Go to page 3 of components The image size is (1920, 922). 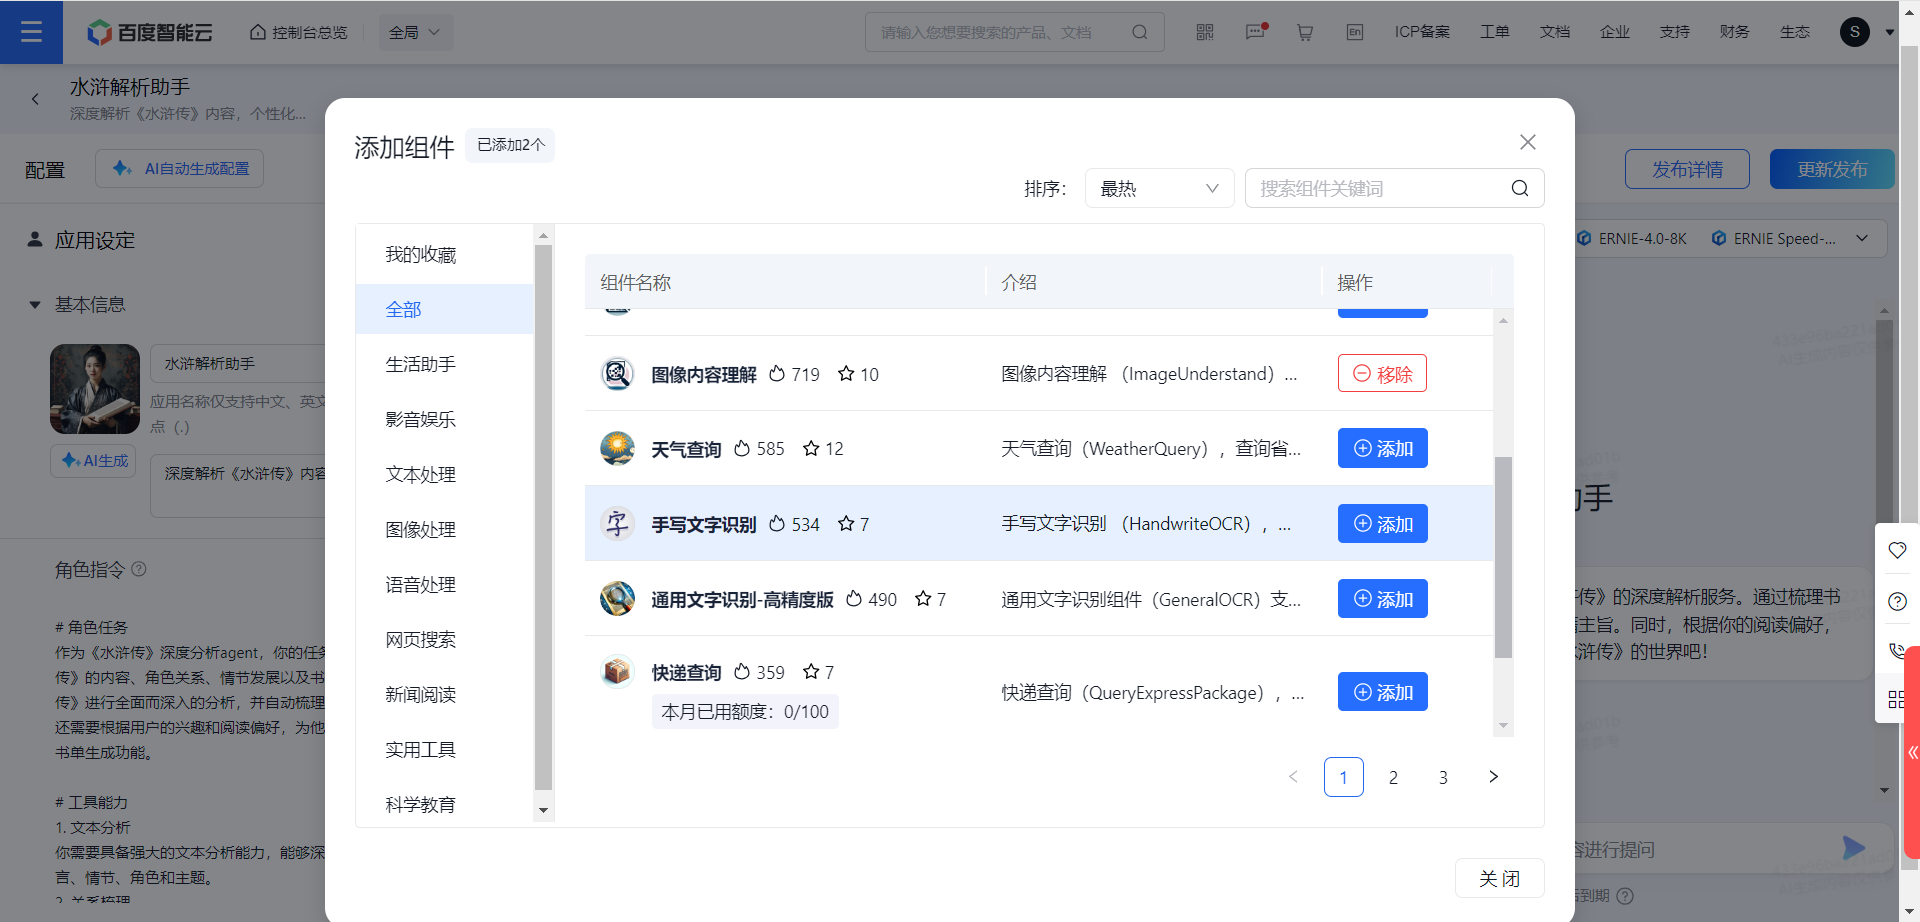1443,777
